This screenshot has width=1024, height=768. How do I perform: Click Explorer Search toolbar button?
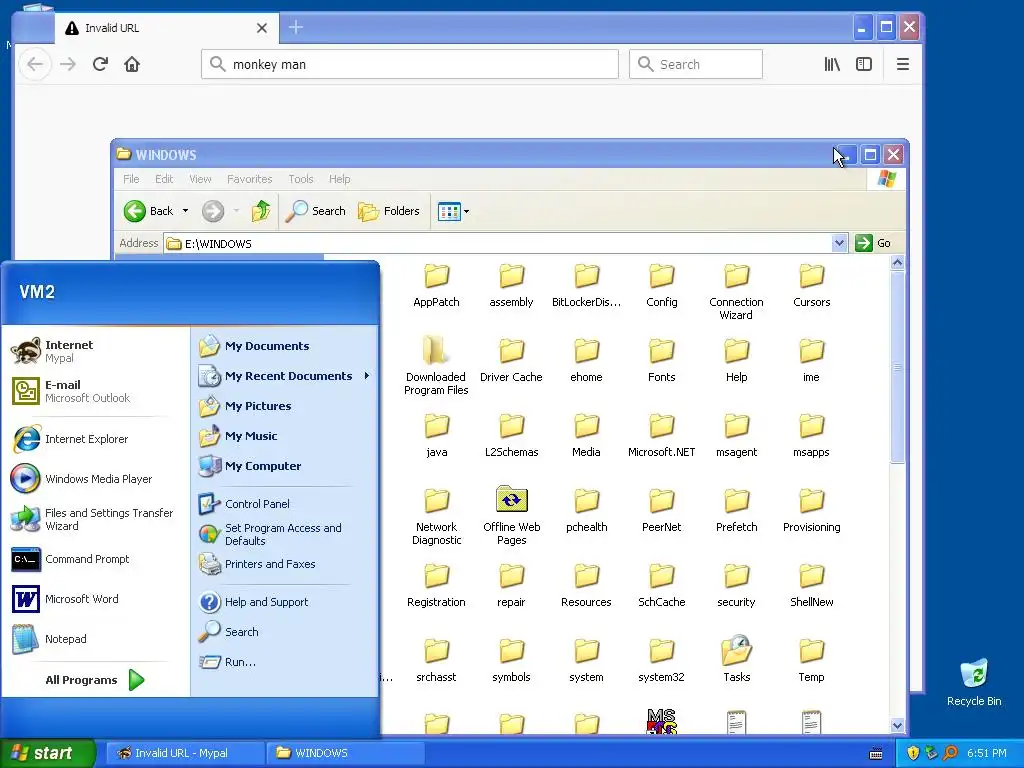coord(315,211)
